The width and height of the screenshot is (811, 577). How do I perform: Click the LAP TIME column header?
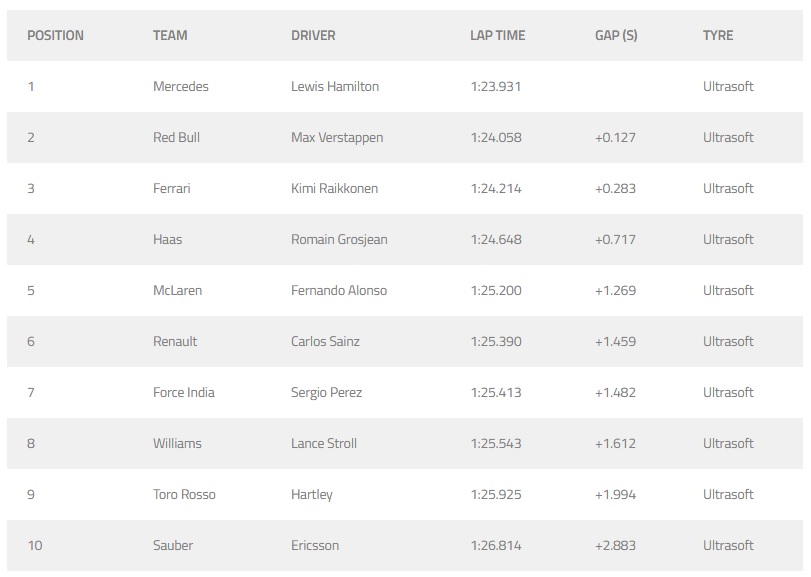pos(498,36)
